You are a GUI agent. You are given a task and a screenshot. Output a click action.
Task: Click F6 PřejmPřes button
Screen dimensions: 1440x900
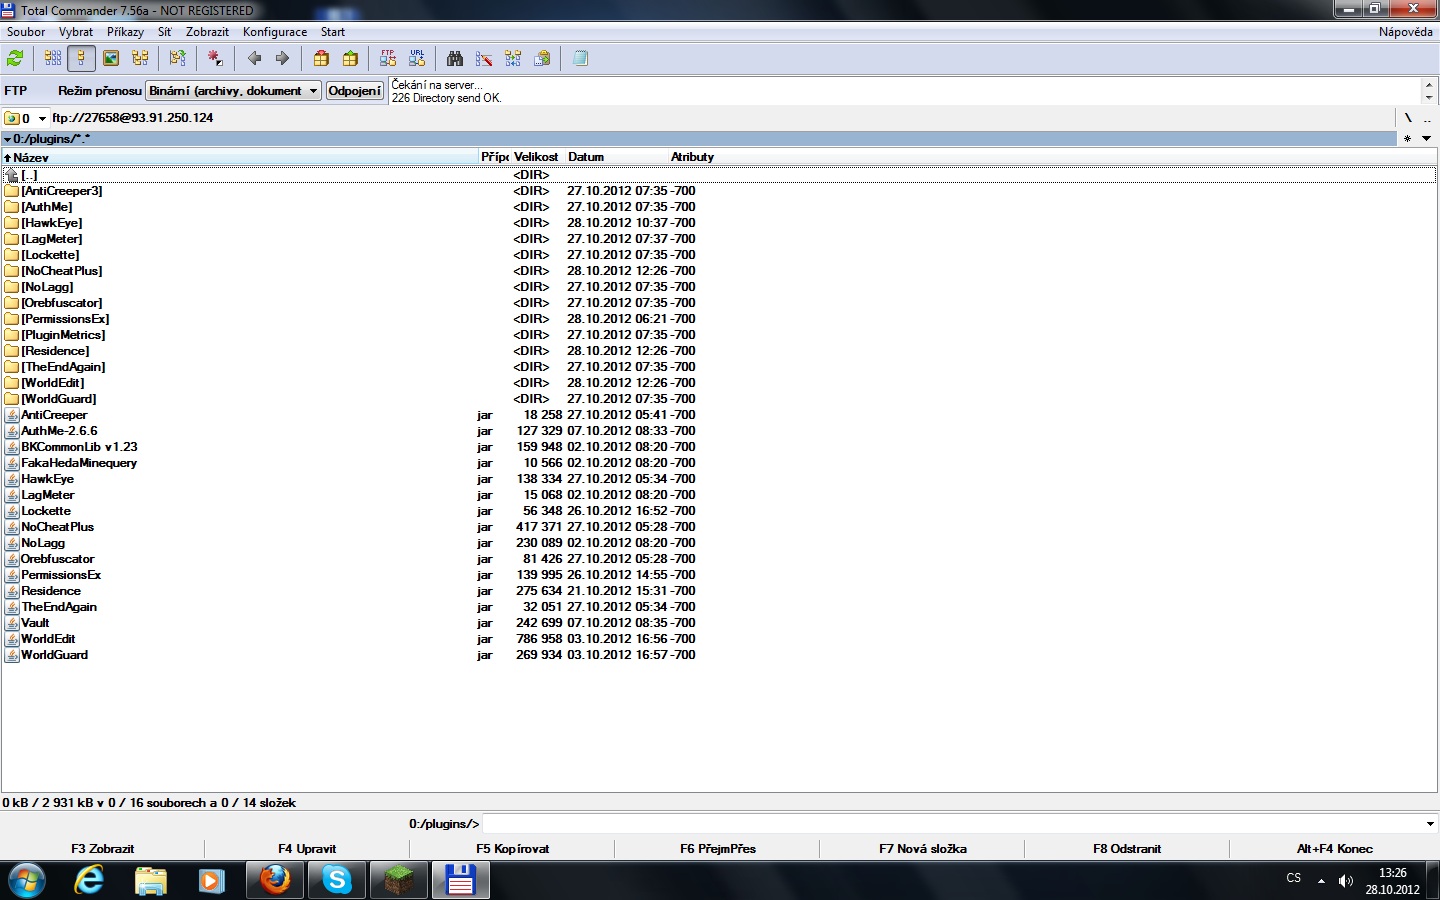(x=717, y=849)
